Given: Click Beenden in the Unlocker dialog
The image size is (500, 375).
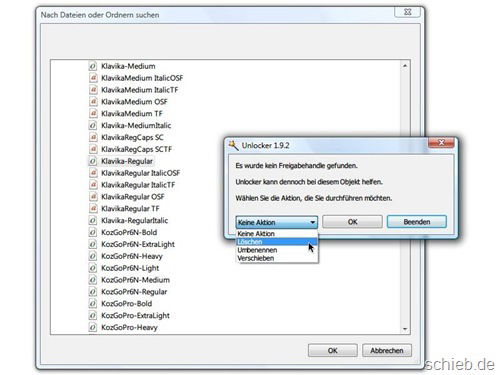Looking at the screenshot, I should pos(417,222).
